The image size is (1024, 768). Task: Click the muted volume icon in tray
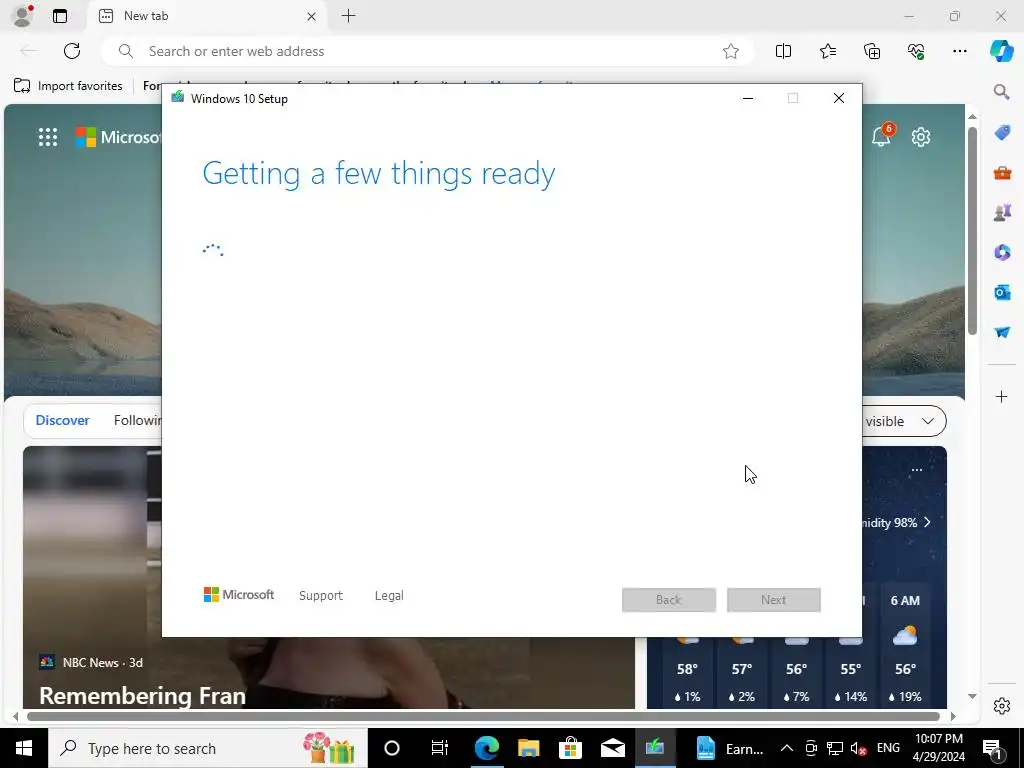pos(859,748)
